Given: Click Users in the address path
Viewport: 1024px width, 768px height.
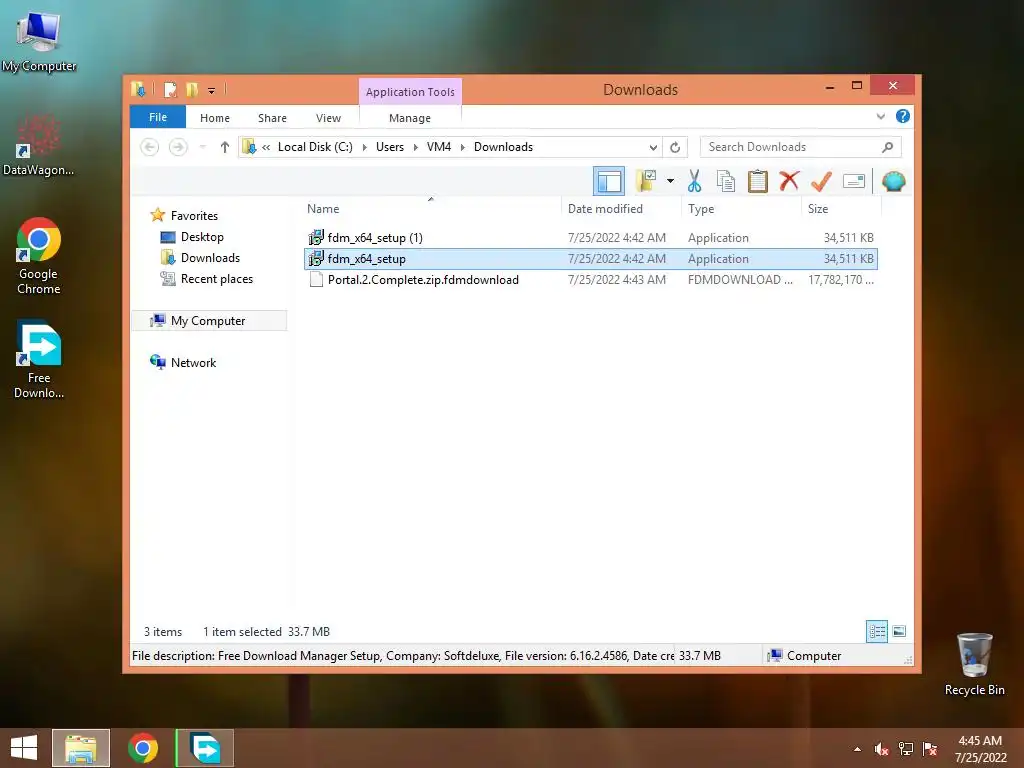Looking at the screenshot, I should coord(390,147).
